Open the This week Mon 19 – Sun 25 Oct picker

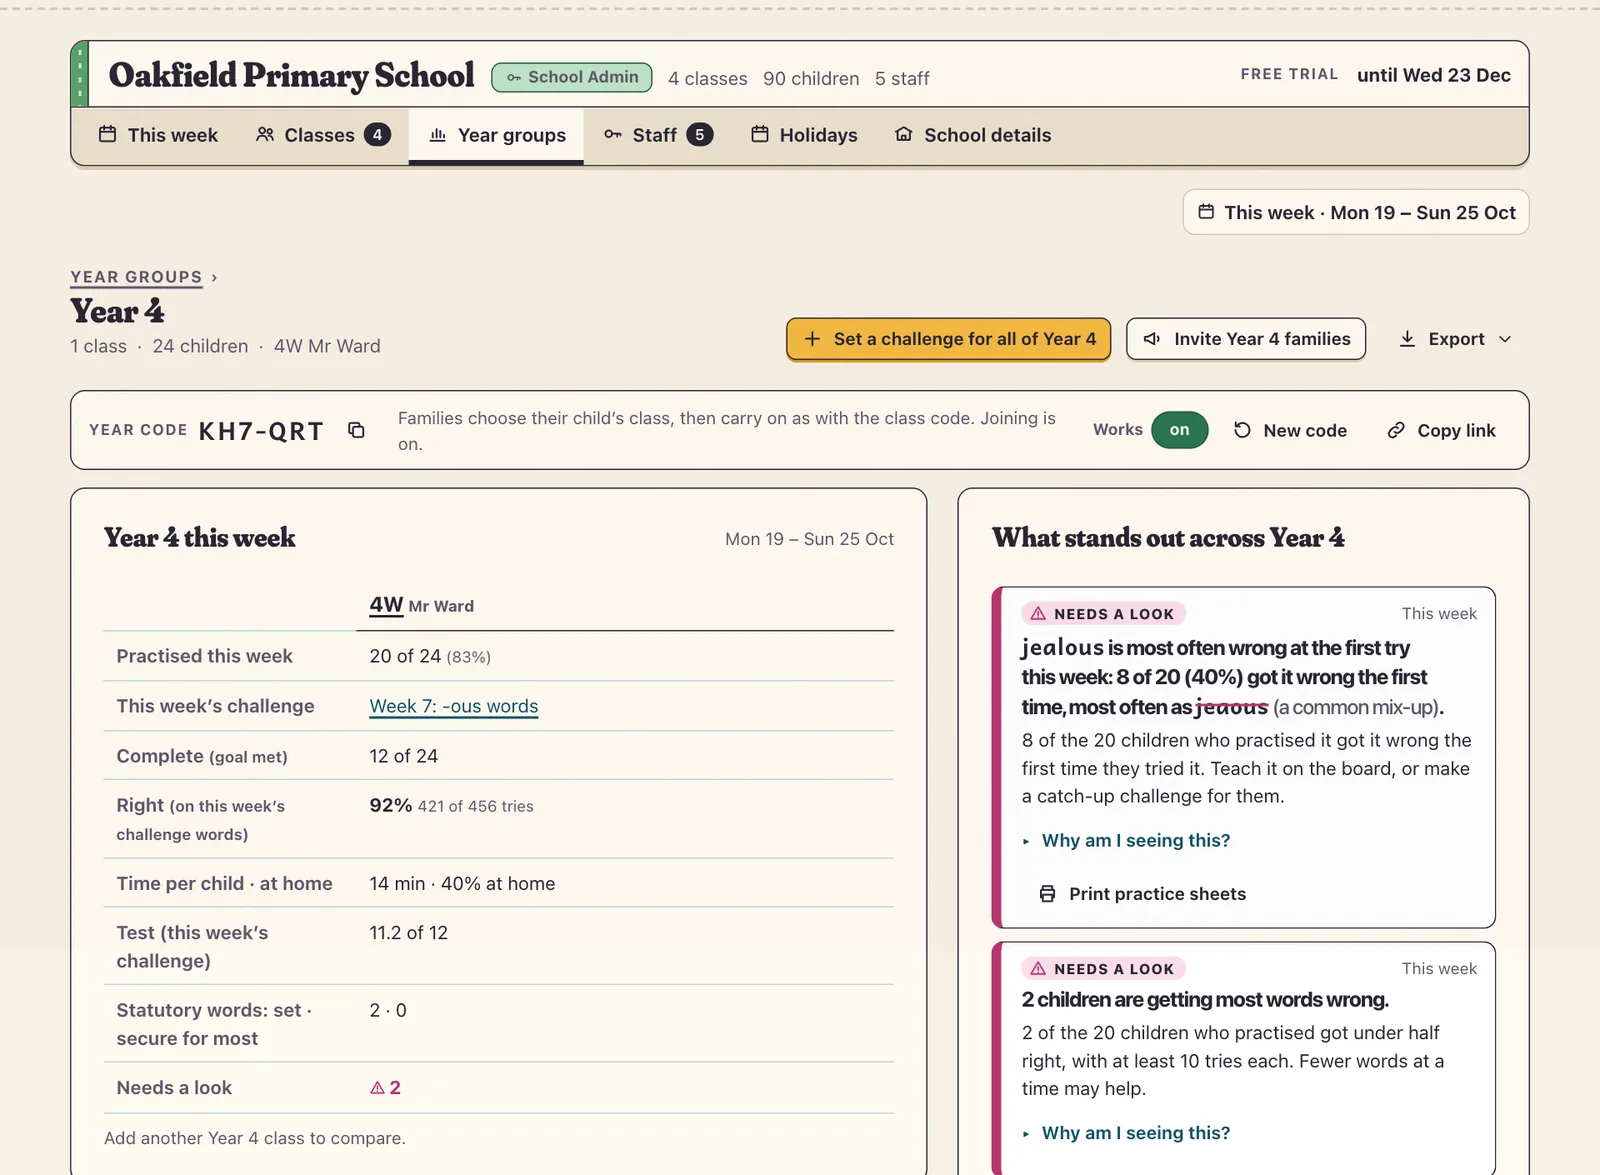coord(1356,212)
